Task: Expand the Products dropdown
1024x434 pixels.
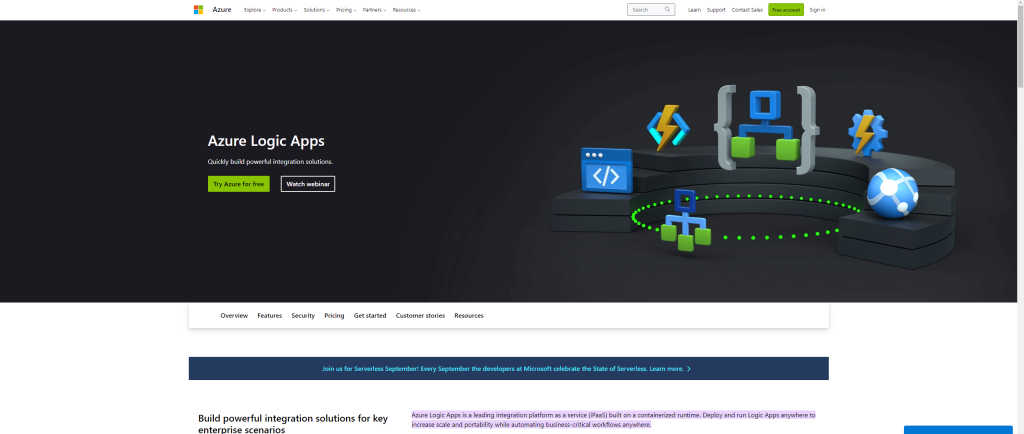Action: [285, 10]
